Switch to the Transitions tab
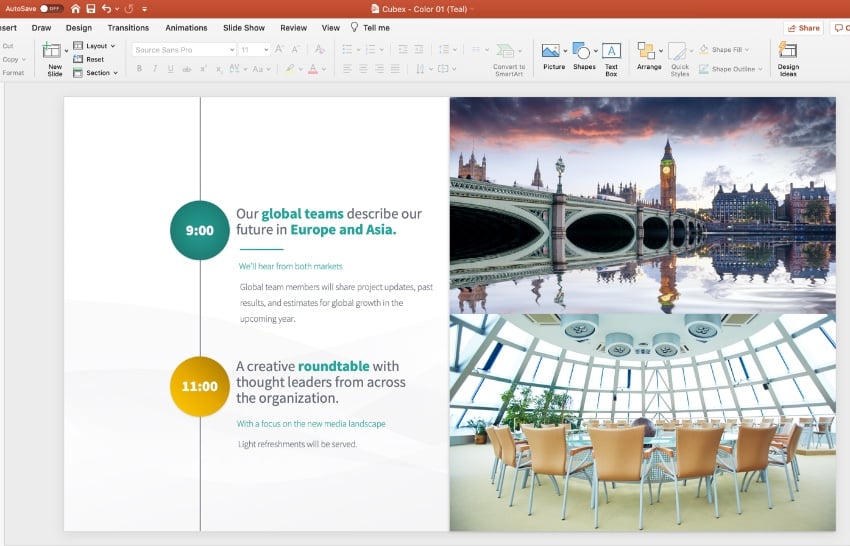Screen dimensions: 850x546 (128, 28)
